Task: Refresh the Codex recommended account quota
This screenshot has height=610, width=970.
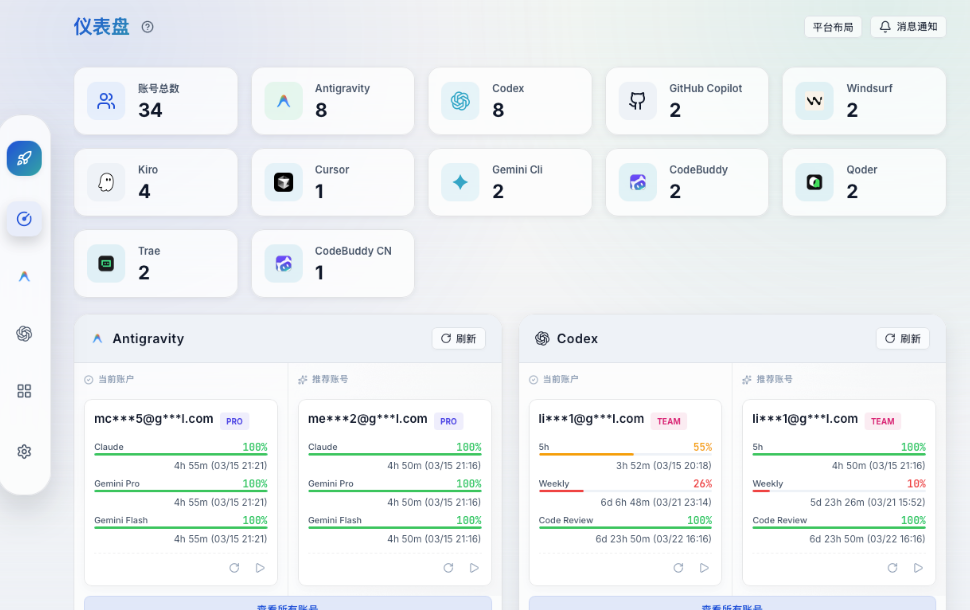Action: pos(893,568)
